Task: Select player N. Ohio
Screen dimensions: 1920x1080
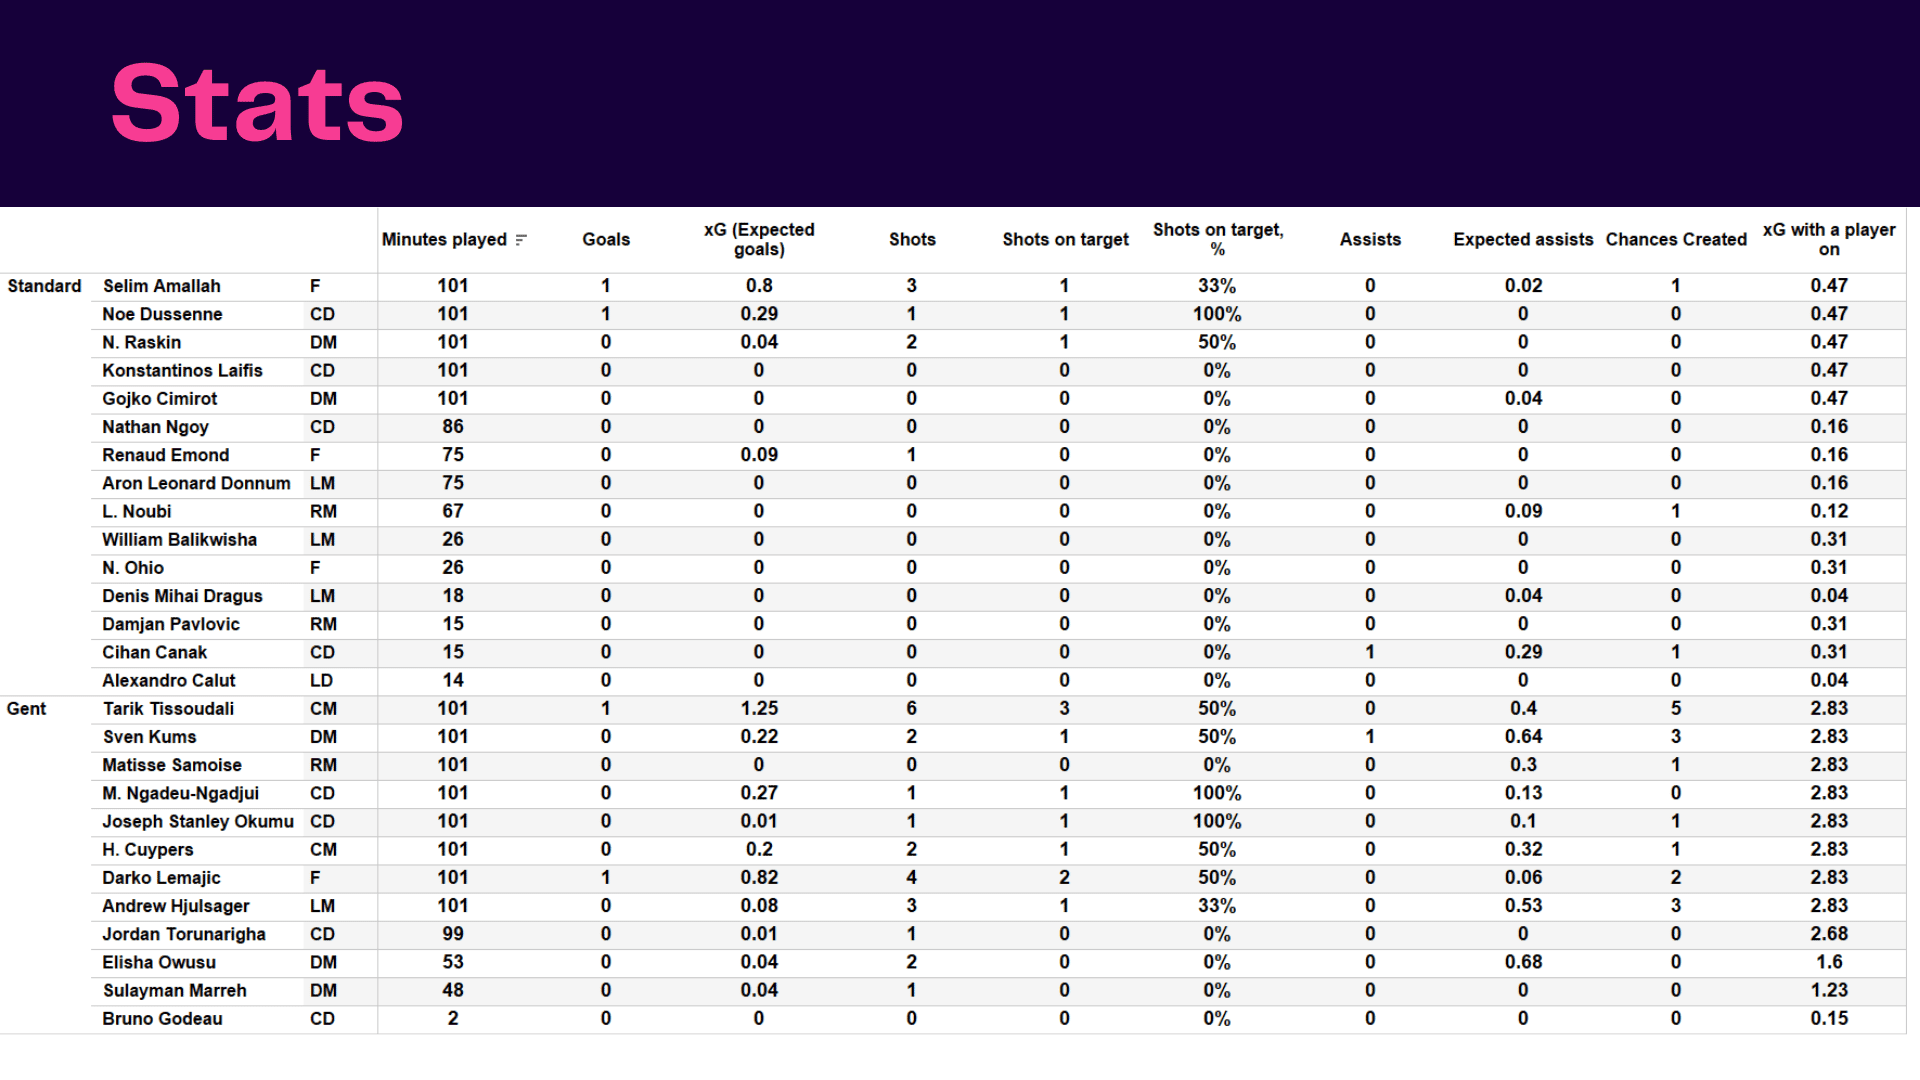Action: pos(133,568)
